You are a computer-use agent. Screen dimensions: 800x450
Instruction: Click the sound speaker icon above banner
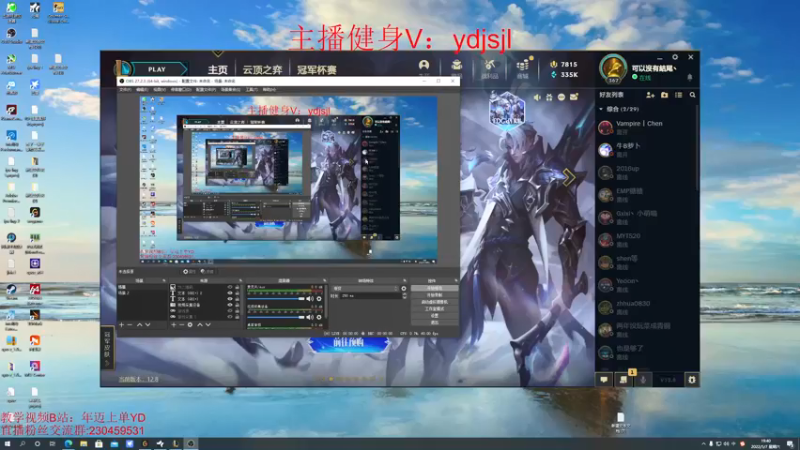click(537, 97)
